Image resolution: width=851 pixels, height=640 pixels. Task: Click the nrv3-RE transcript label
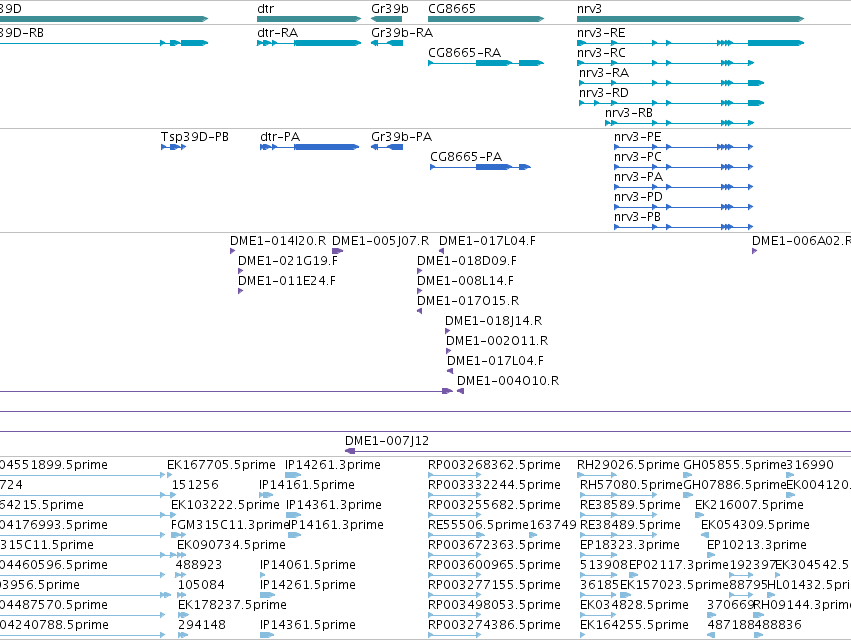[601, 33]
